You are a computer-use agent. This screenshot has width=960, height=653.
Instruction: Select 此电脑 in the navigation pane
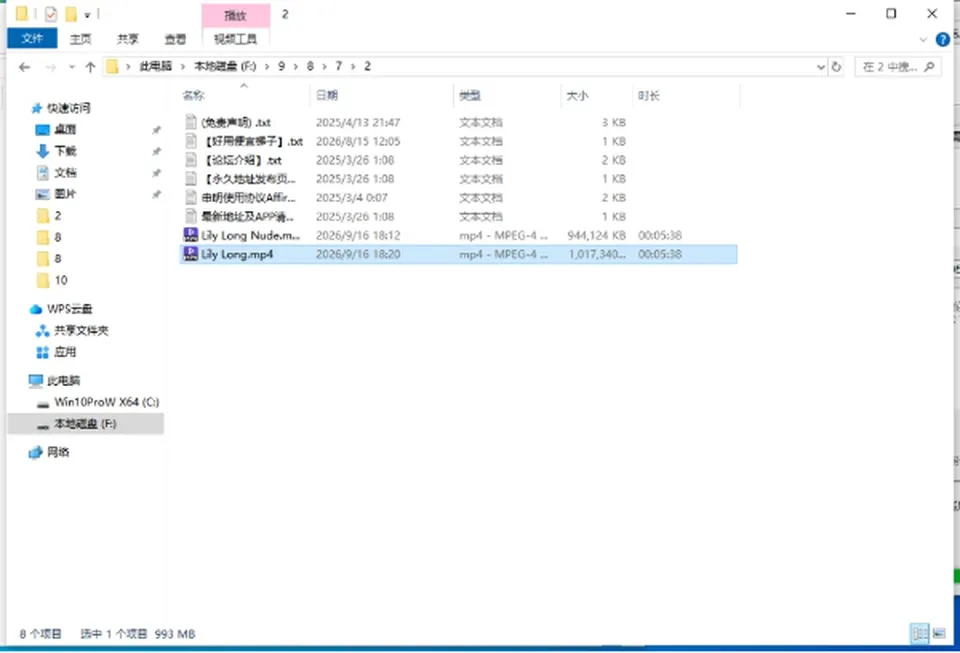point(63,381)
